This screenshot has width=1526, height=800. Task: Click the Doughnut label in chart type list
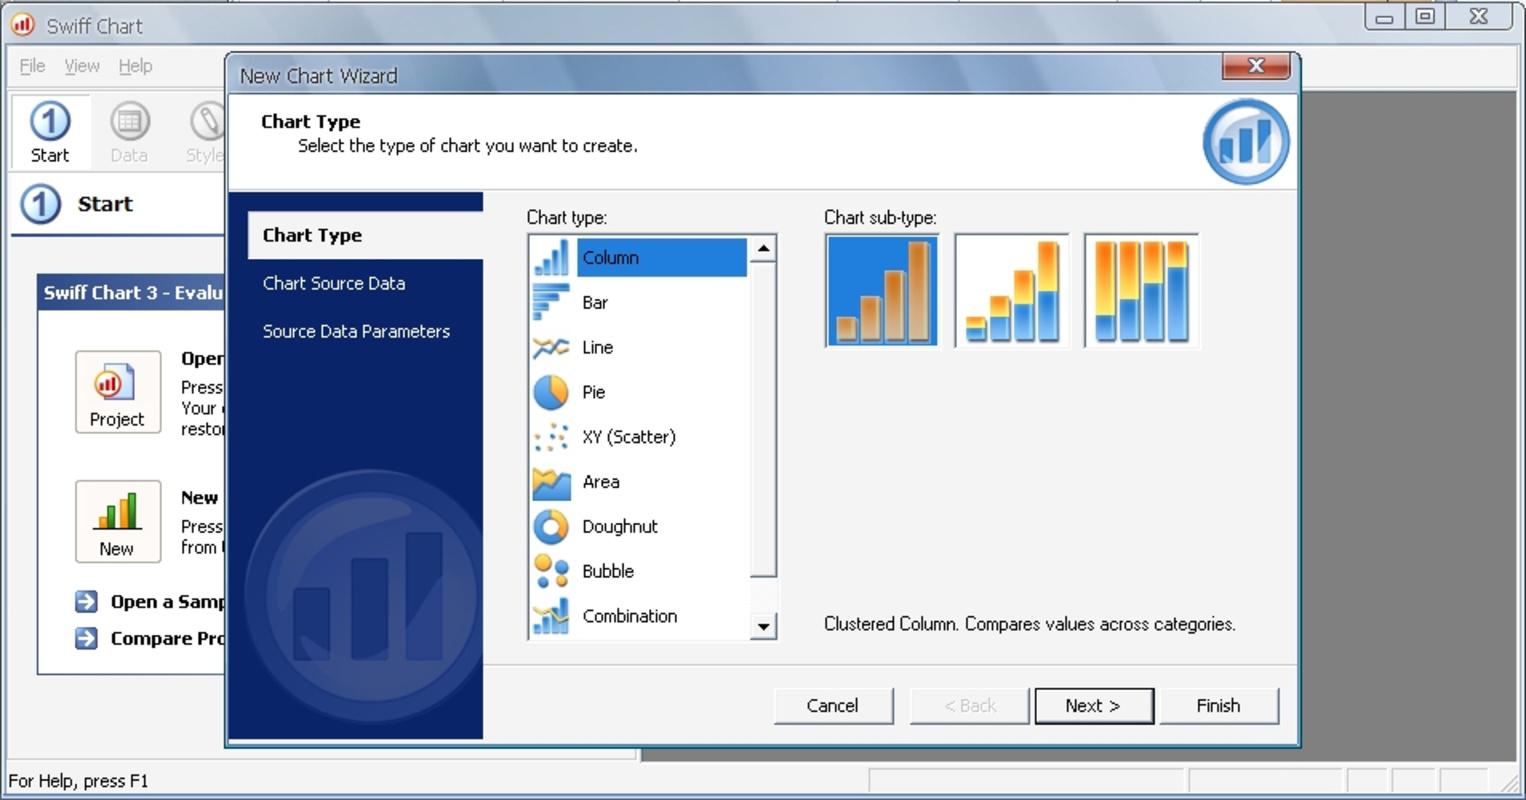click(620, 526)
